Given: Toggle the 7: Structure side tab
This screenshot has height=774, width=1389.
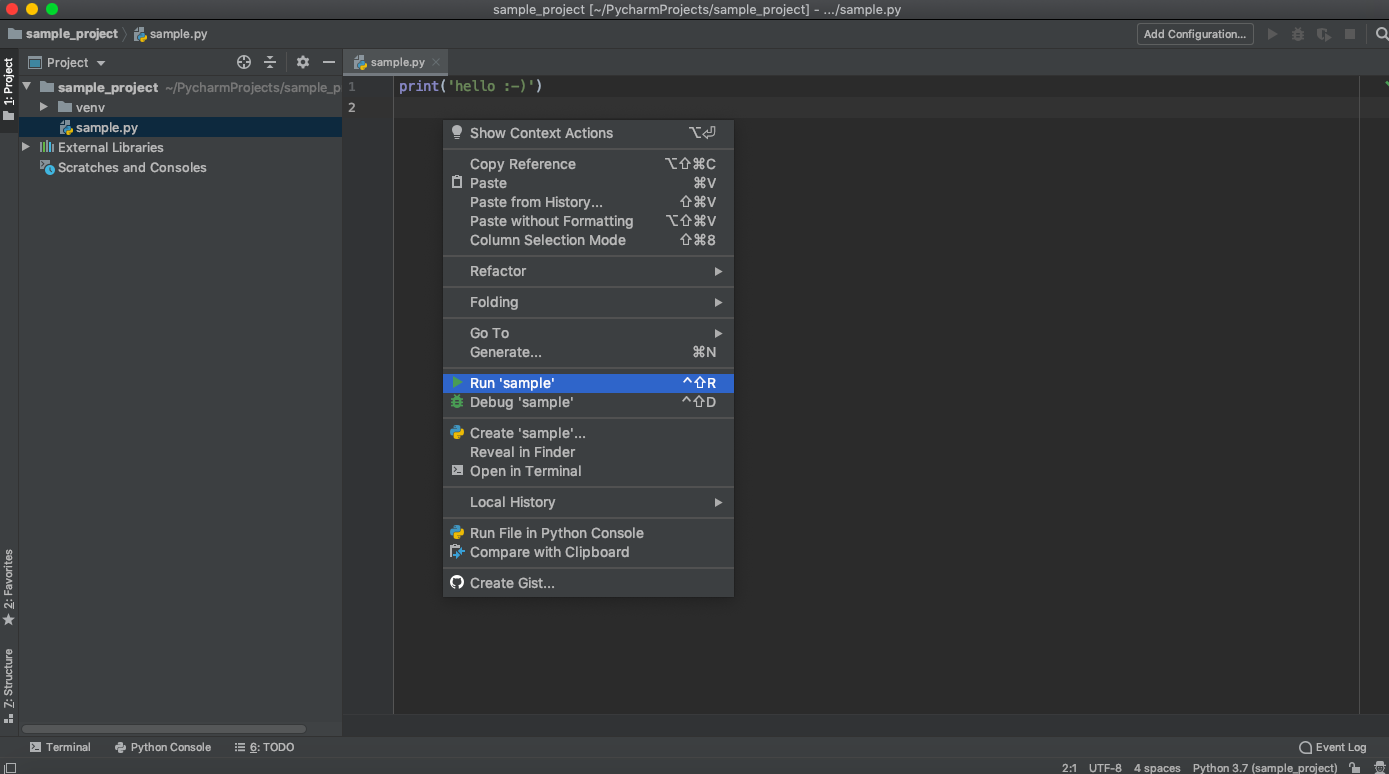Looking at the screenshot, I should click(x=9, y=685).
